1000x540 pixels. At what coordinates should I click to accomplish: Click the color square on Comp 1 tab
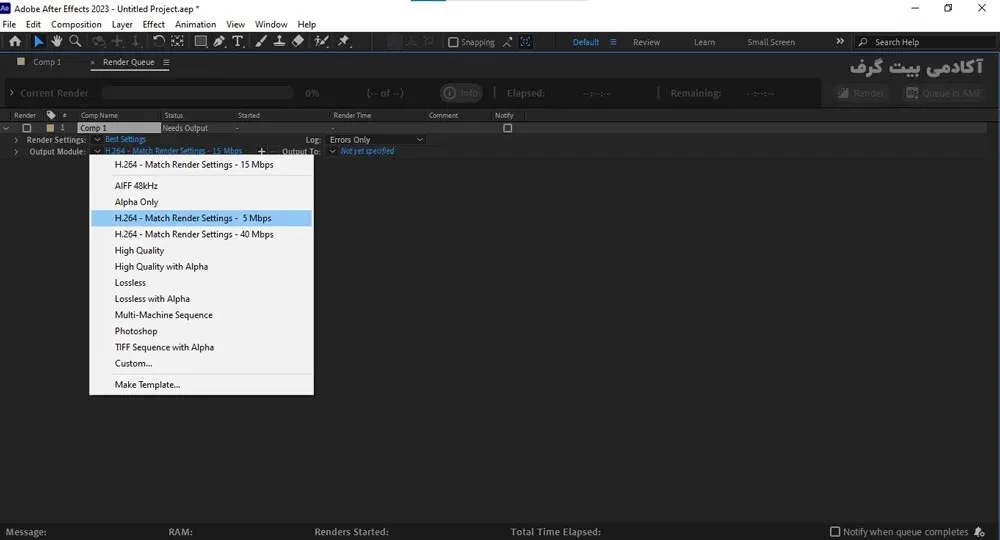point(21,62)
